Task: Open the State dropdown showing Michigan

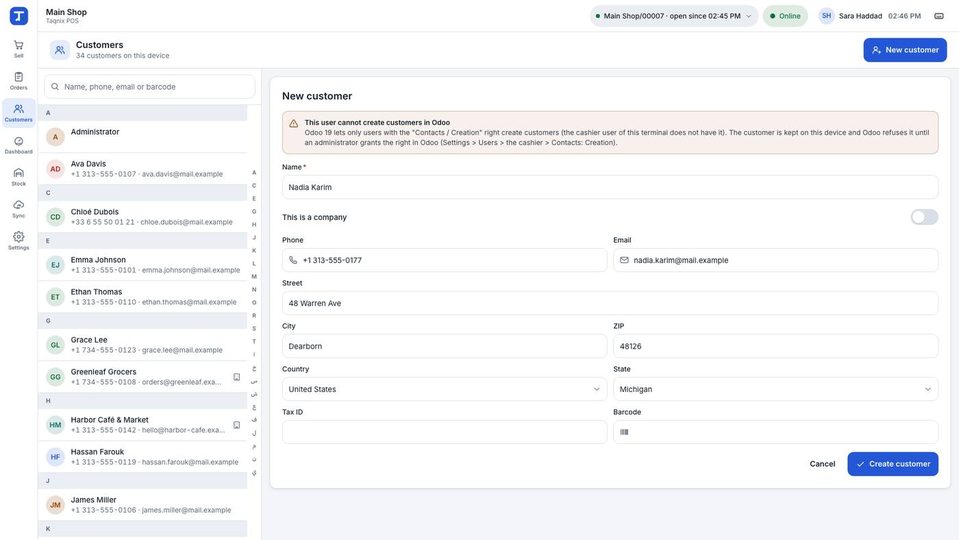Action: tap(776, 389)
